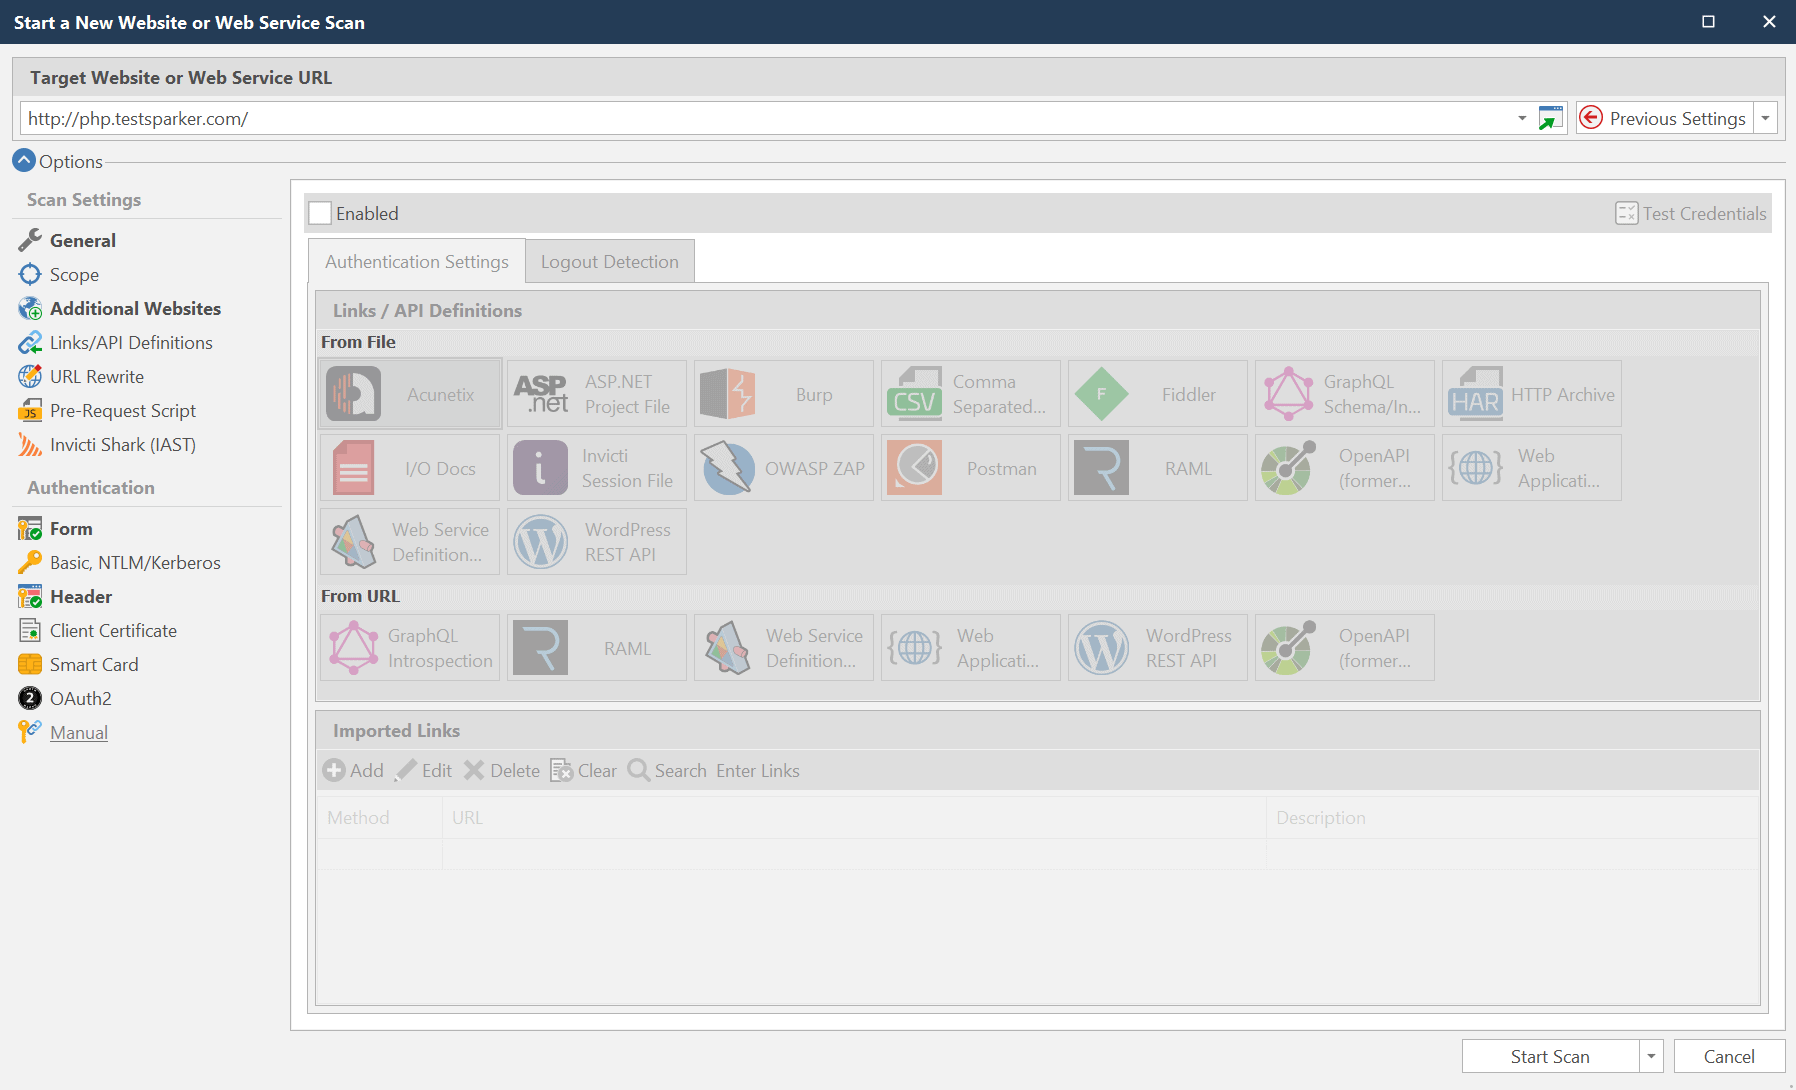Switch to the Logout Detection tab

click(x=609, y=261)
